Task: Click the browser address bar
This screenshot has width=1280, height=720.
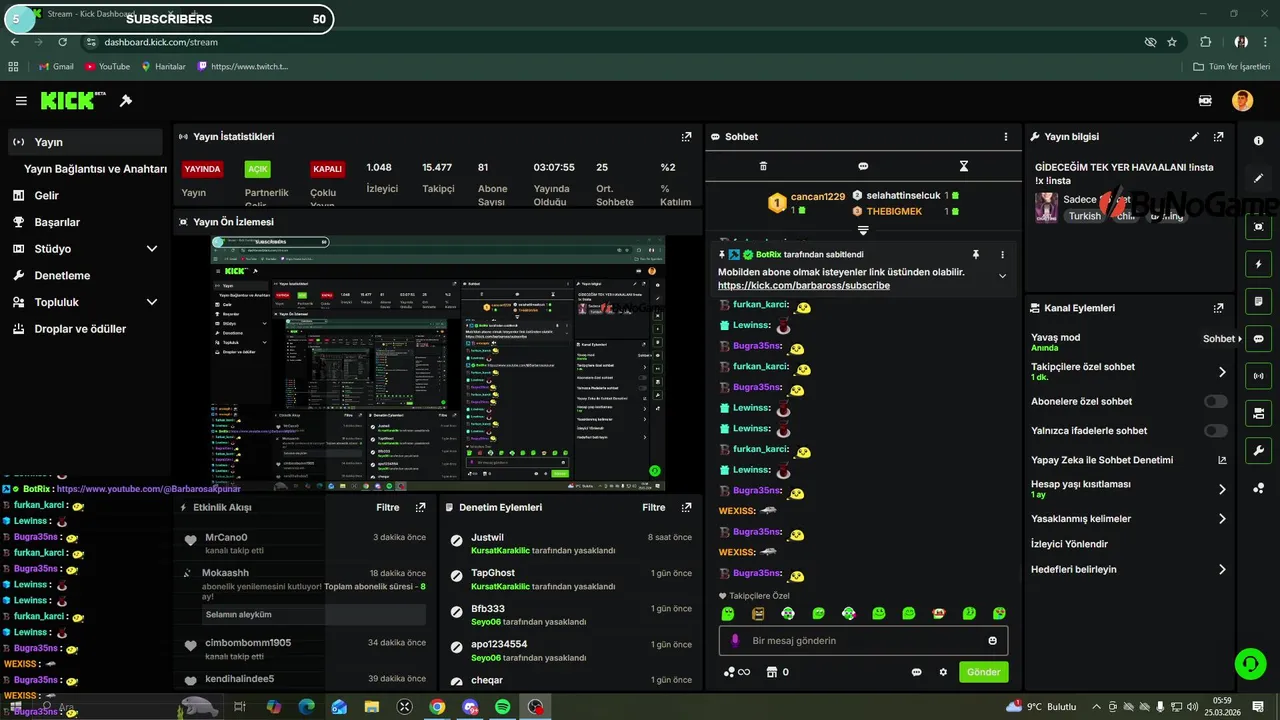Action: [610, 42]
